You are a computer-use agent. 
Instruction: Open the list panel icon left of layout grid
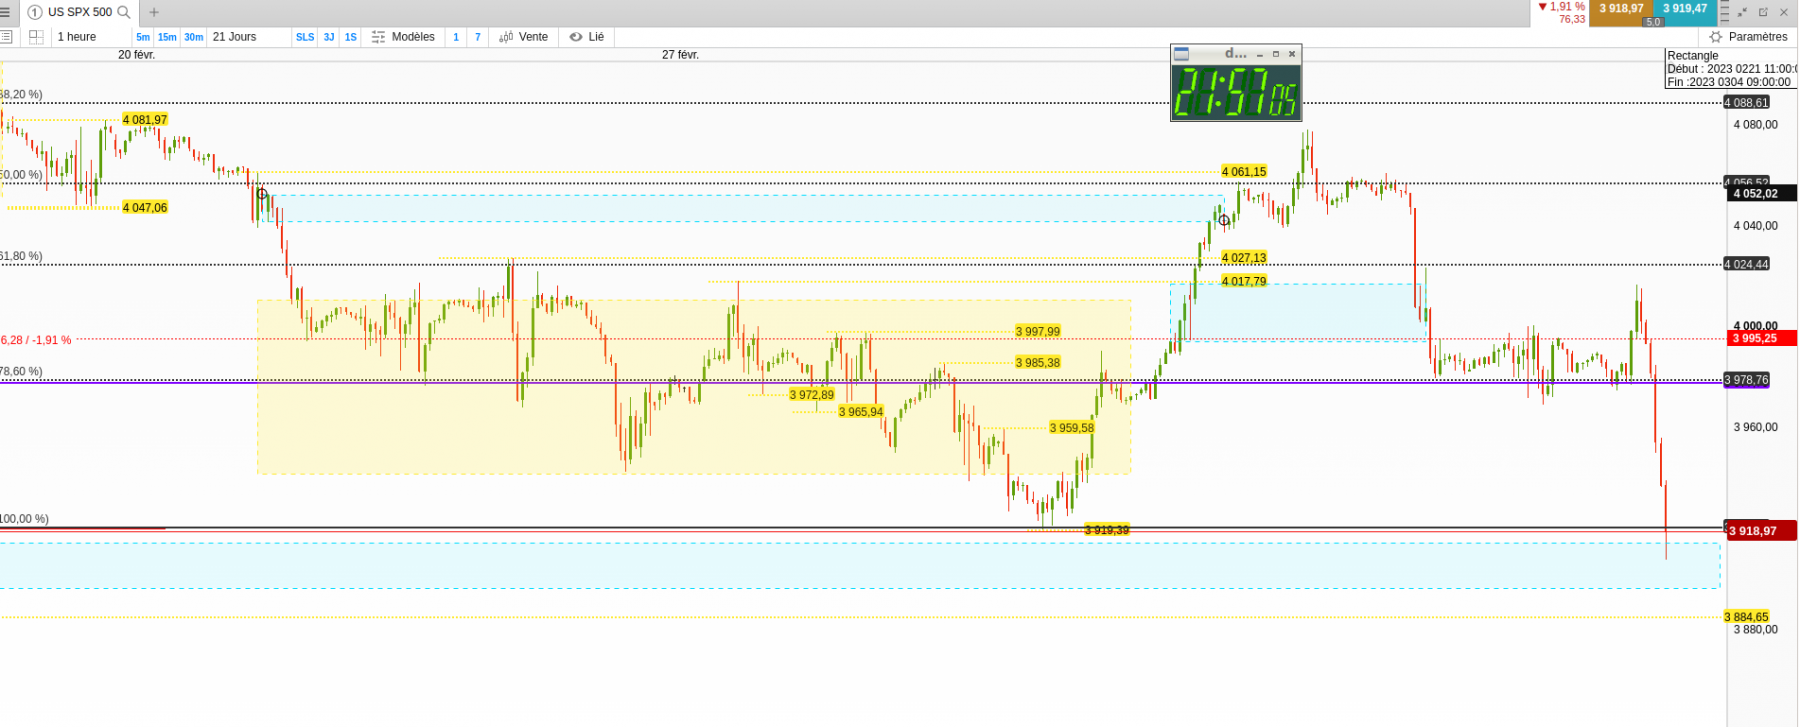(x=6, y=37)
